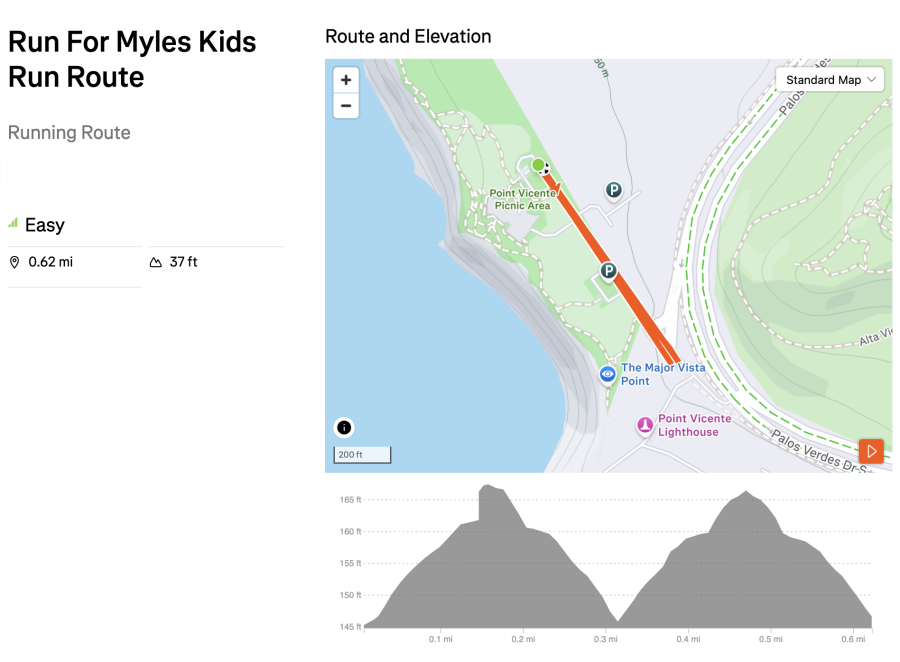Zoom in on the route map
Viewport: 900px width, 662px height.
coord(346,80)
